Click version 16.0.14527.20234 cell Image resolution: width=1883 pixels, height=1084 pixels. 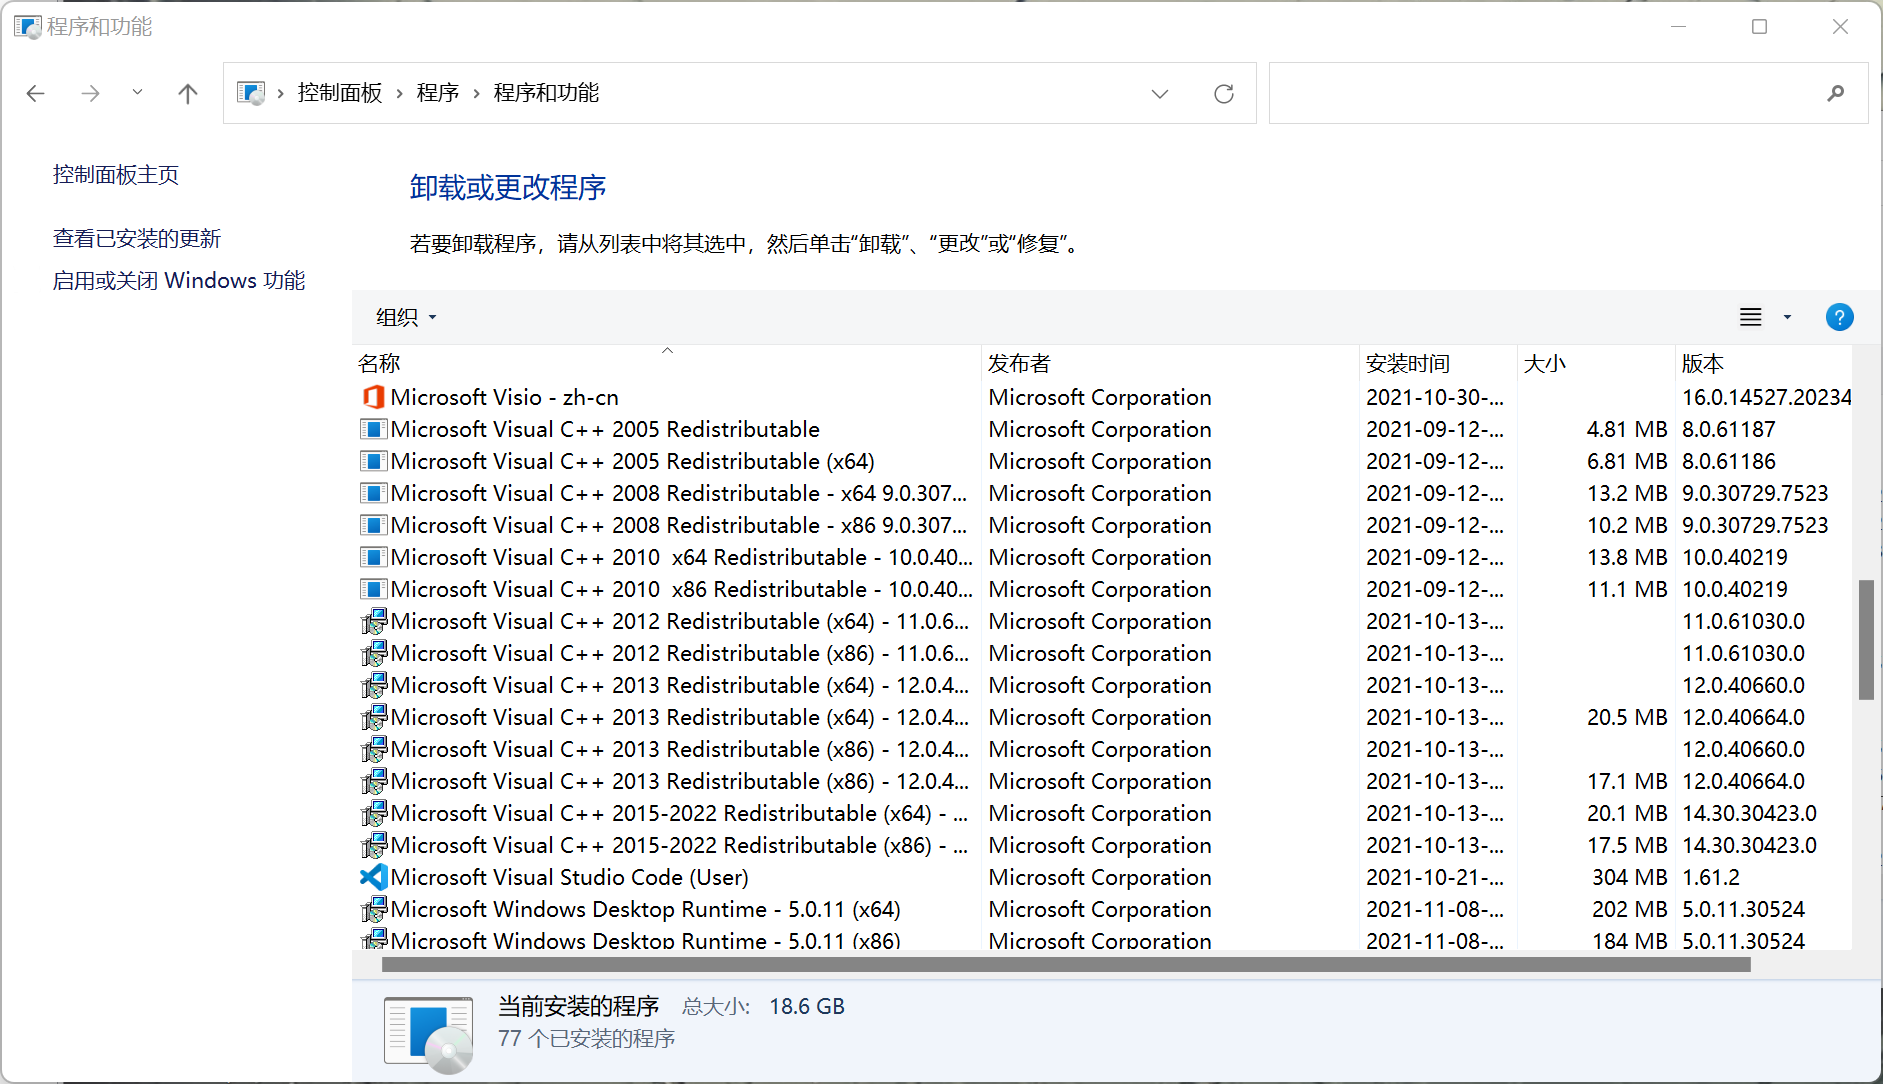(1766, 397)
